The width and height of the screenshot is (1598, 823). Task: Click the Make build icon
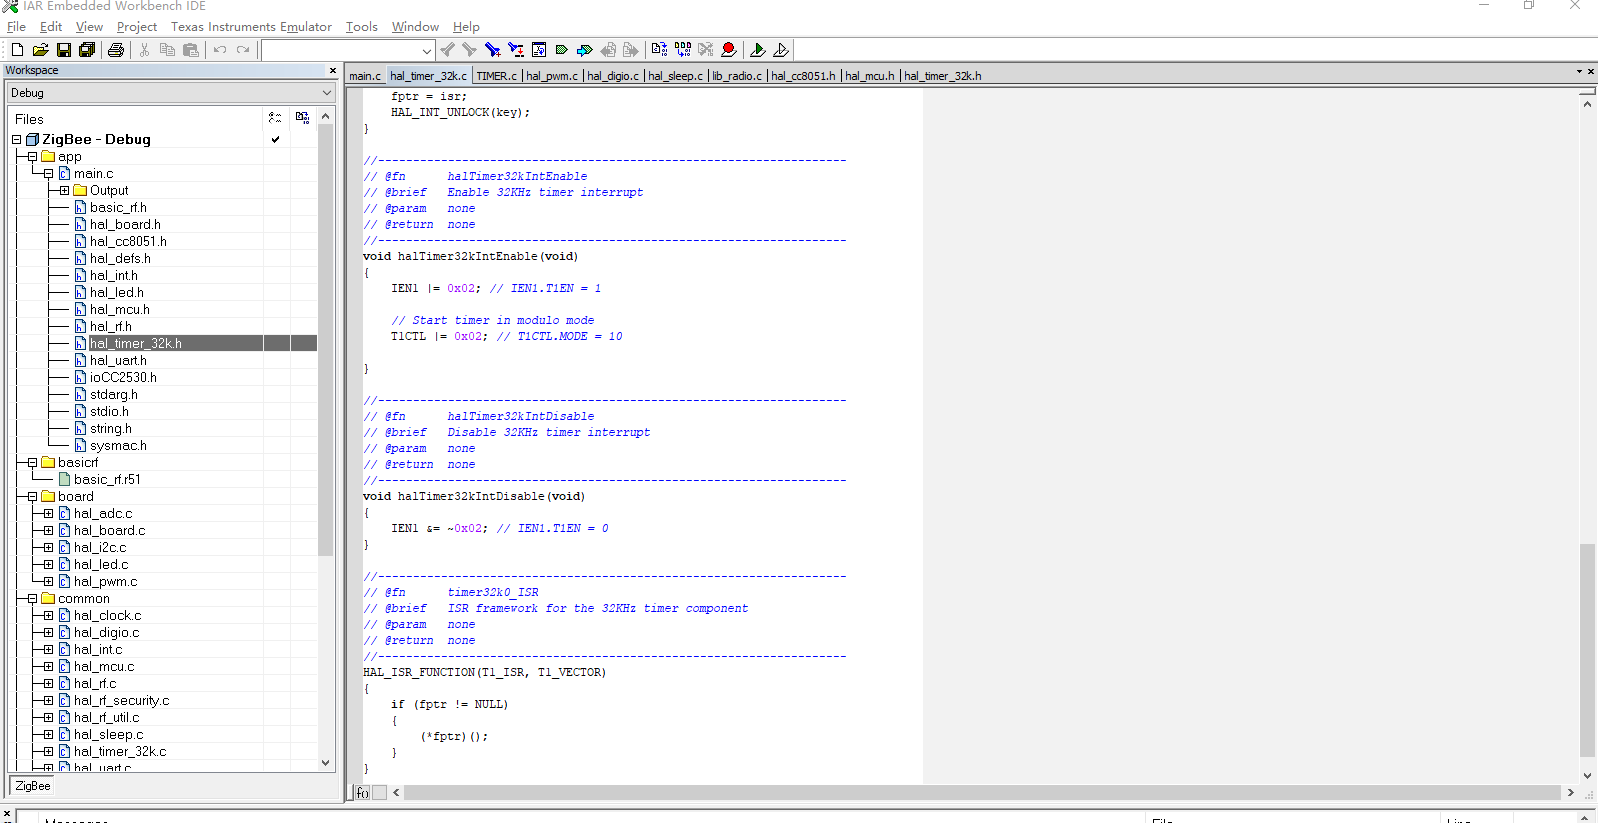tap(683, 50)
